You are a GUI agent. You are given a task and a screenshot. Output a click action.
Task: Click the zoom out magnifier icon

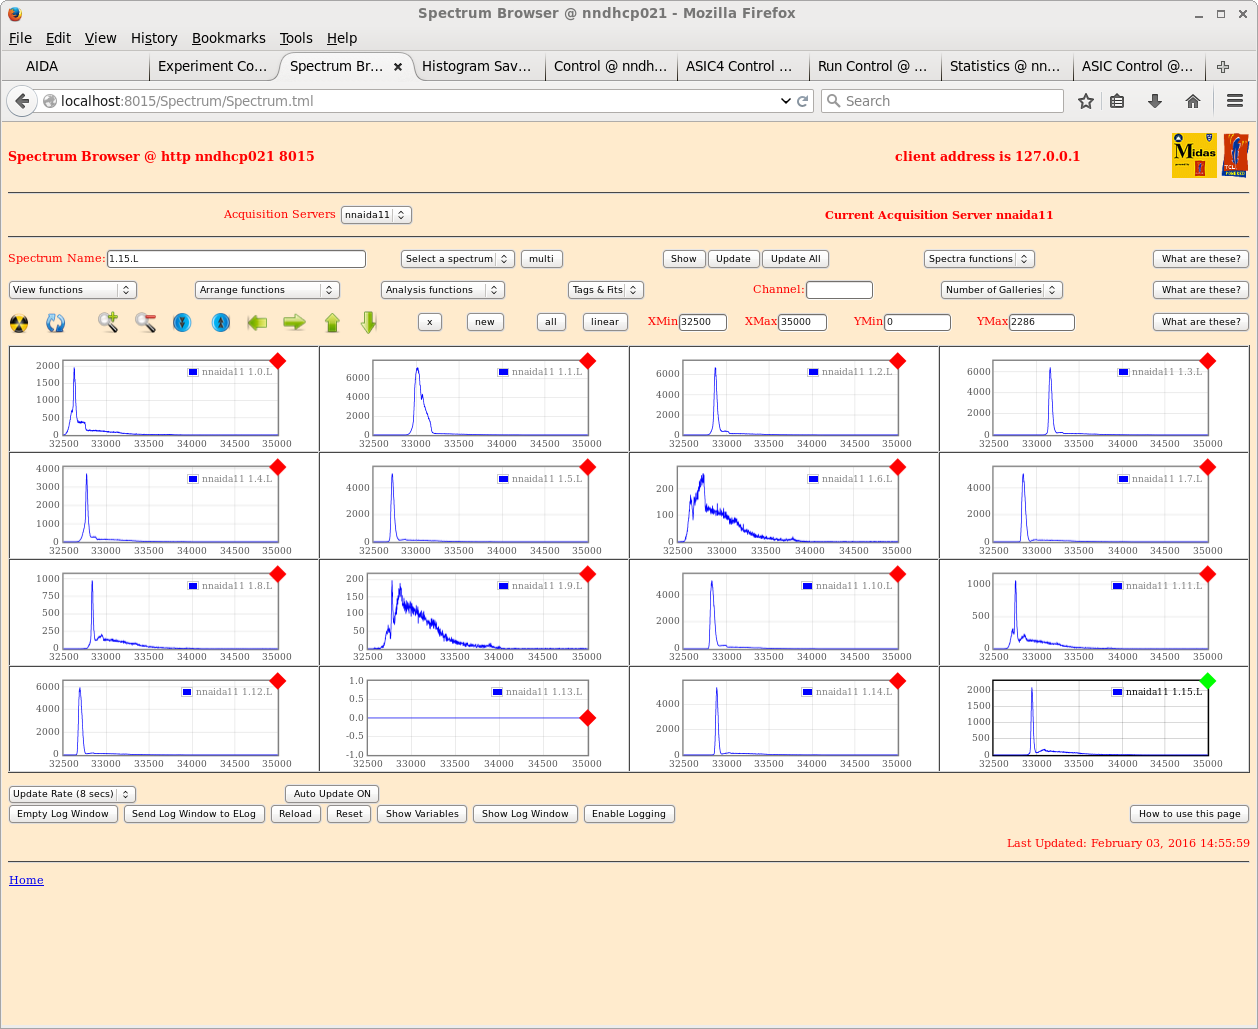point(146,322)
